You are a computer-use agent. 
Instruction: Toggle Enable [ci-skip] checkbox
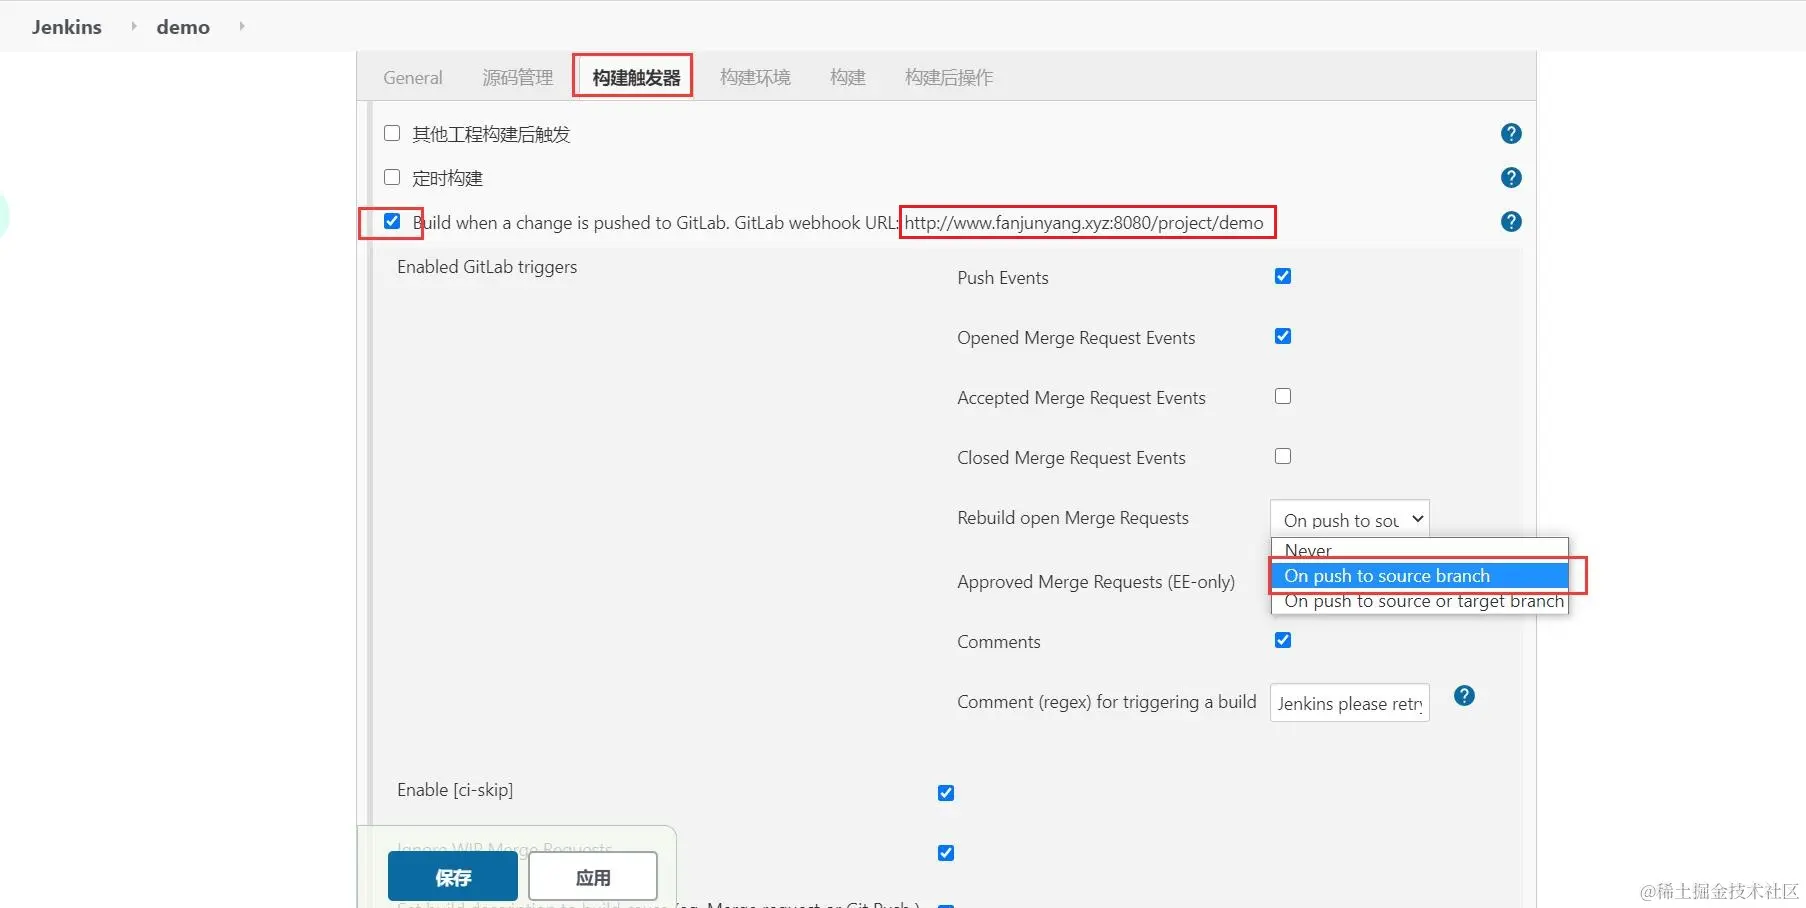(946, 793)
